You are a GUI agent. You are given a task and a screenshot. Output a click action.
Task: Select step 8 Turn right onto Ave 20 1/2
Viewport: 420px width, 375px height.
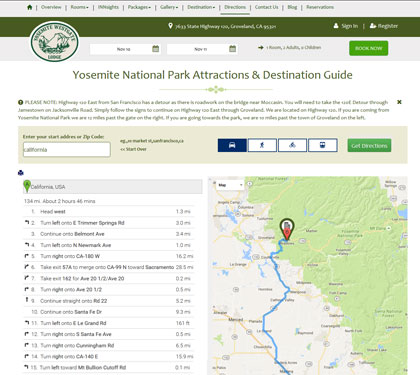click(109, 289)
